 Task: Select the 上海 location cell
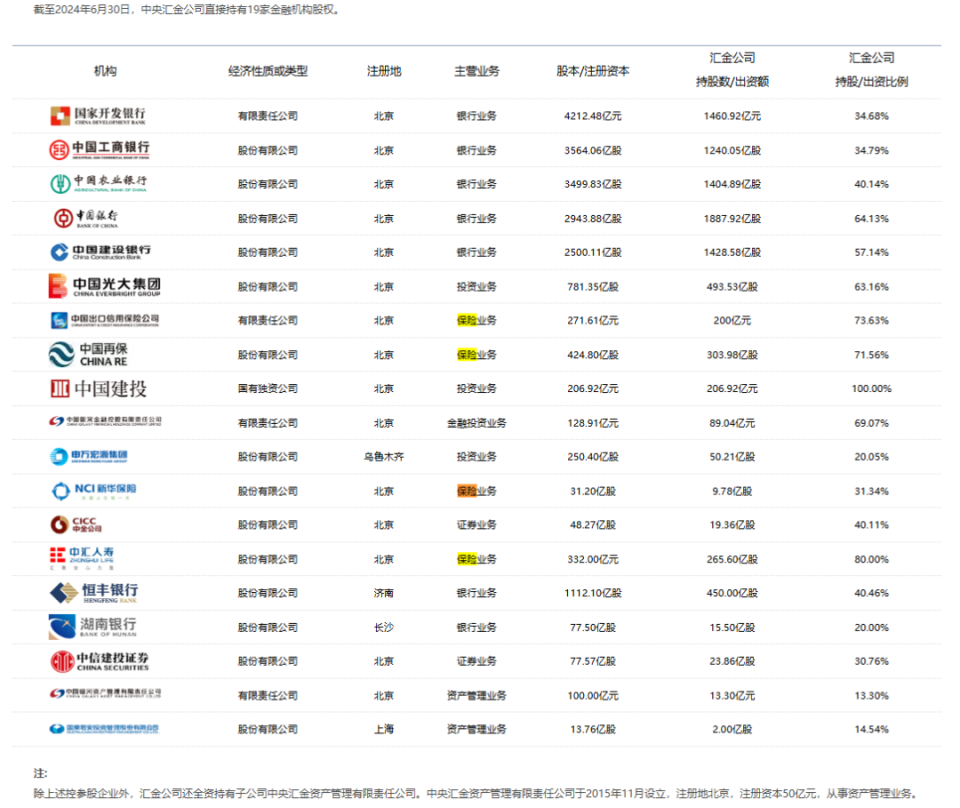point(384,730)
